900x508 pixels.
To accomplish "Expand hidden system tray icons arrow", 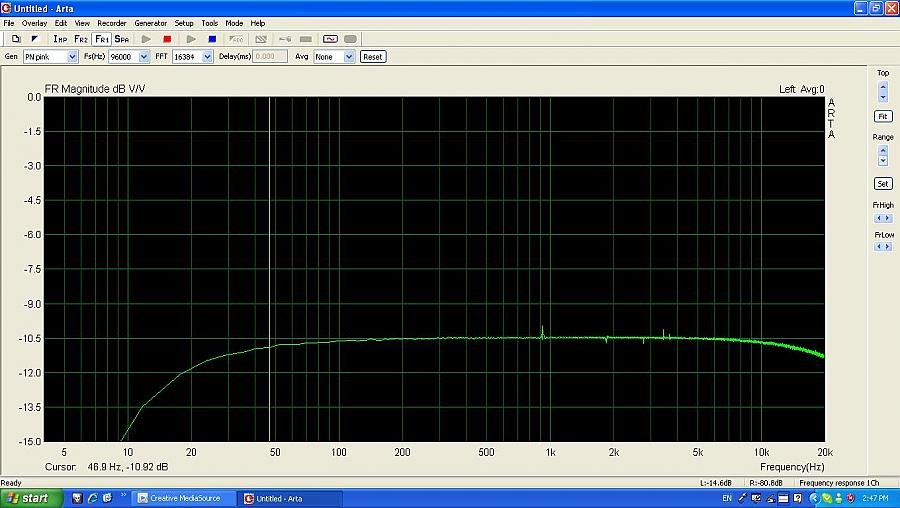I will point(813,498).
